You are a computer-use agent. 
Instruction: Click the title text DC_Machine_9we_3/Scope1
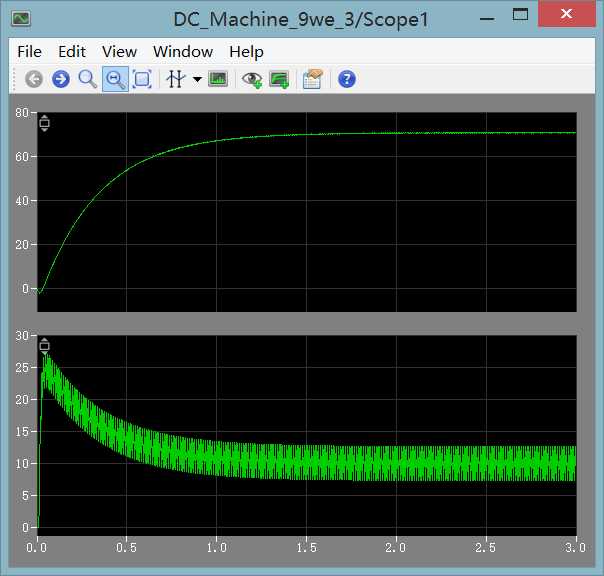[301, 19]
